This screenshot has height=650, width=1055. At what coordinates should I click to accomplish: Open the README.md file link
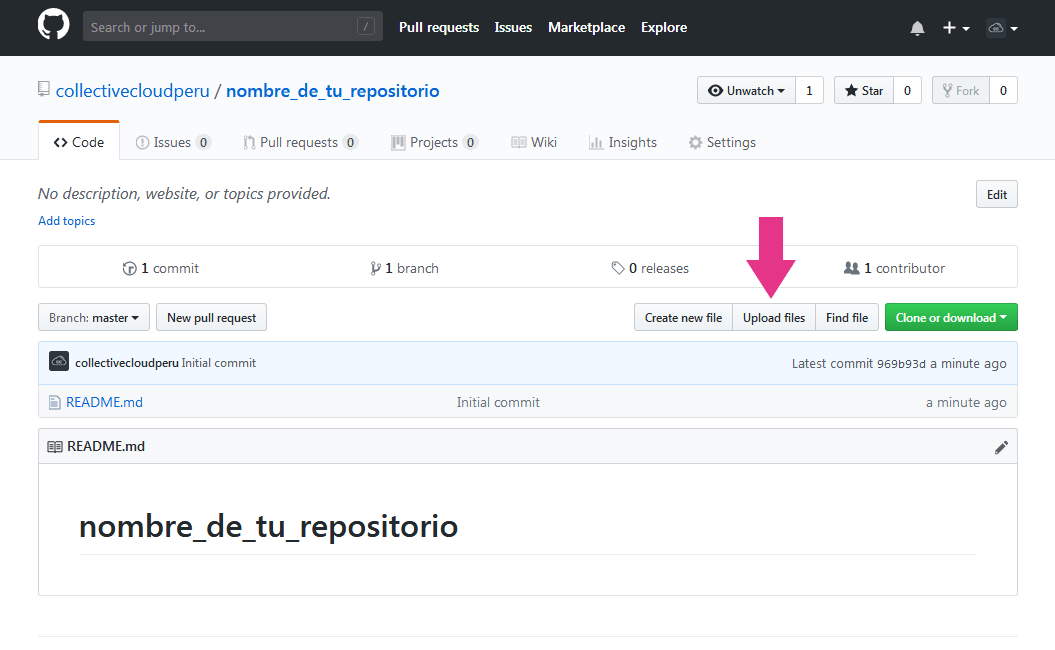(104, 402)
